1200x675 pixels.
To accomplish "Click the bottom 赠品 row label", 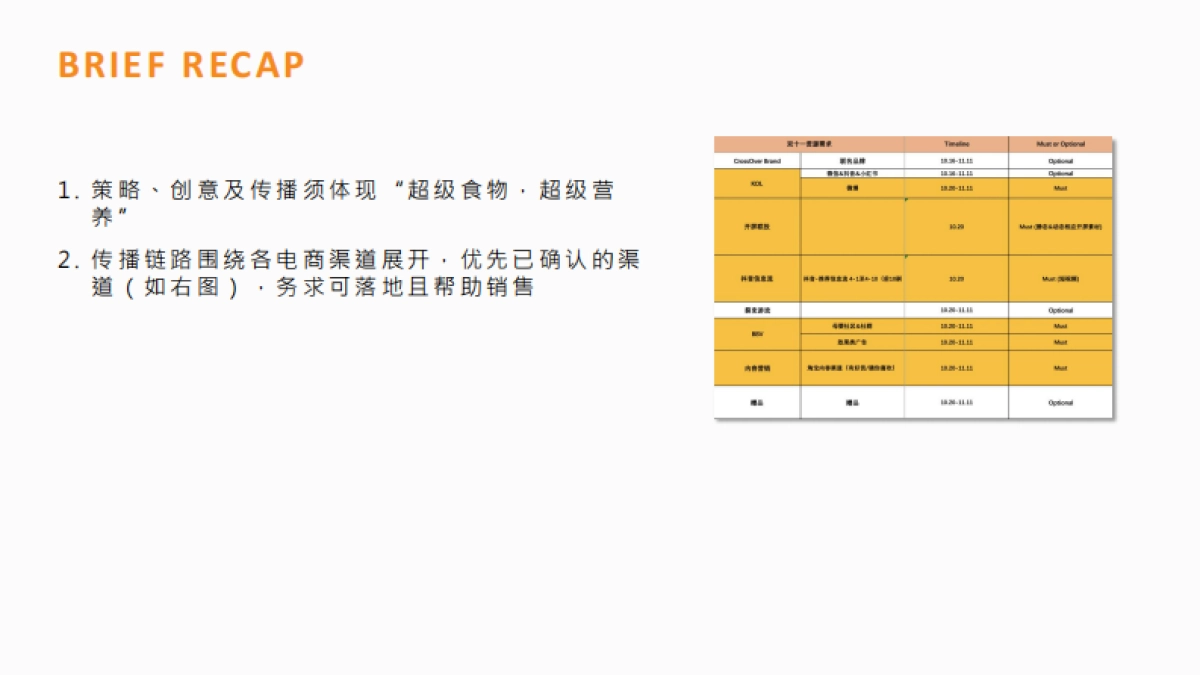I will point(756,401).
